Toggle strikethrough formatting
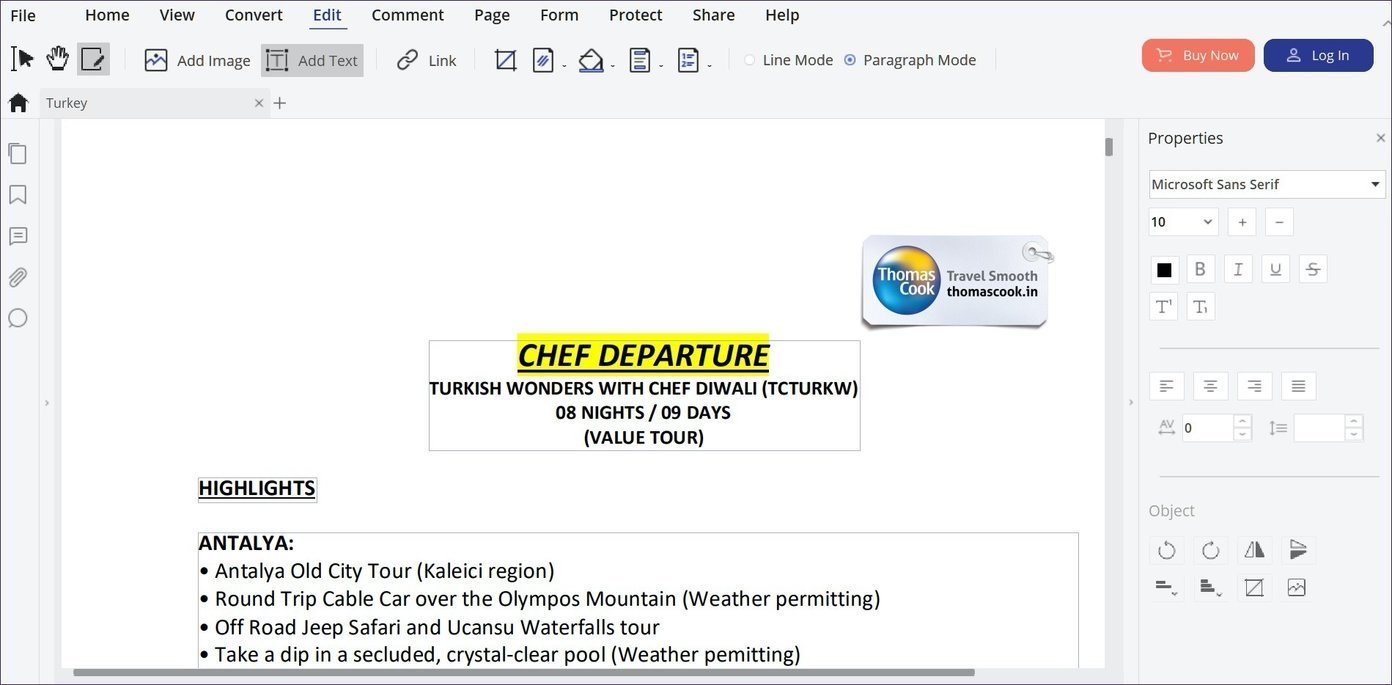 click(1313, 269)
